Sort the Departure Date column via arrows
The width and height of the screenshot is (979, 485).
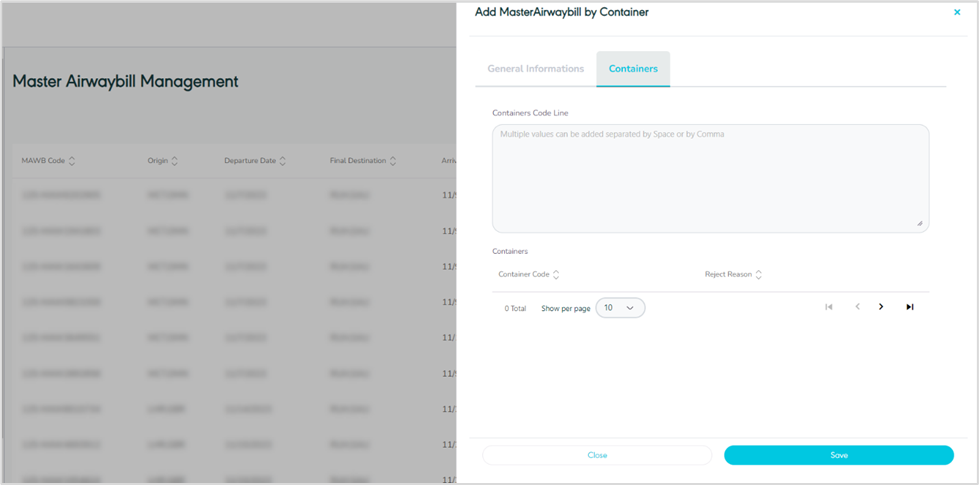pyautogui.click(x=283, y=161)
